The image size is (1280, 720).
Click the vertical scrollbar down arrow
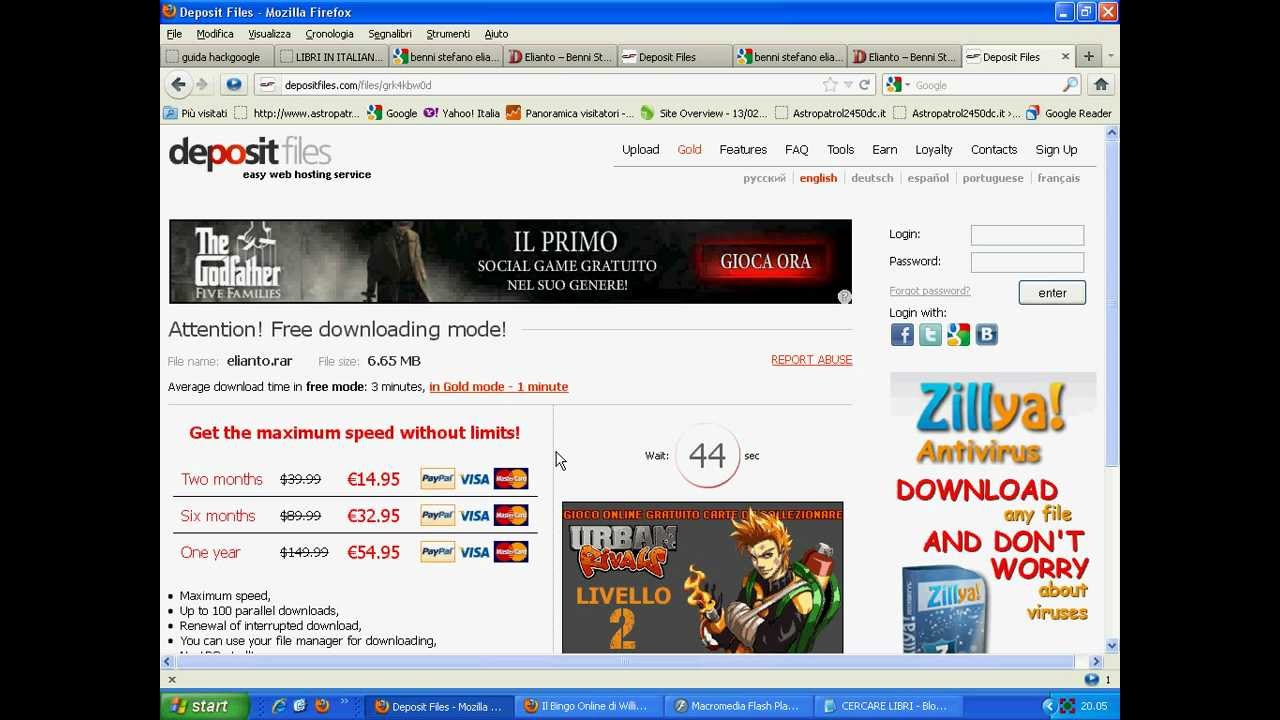tap(1112, 646)
